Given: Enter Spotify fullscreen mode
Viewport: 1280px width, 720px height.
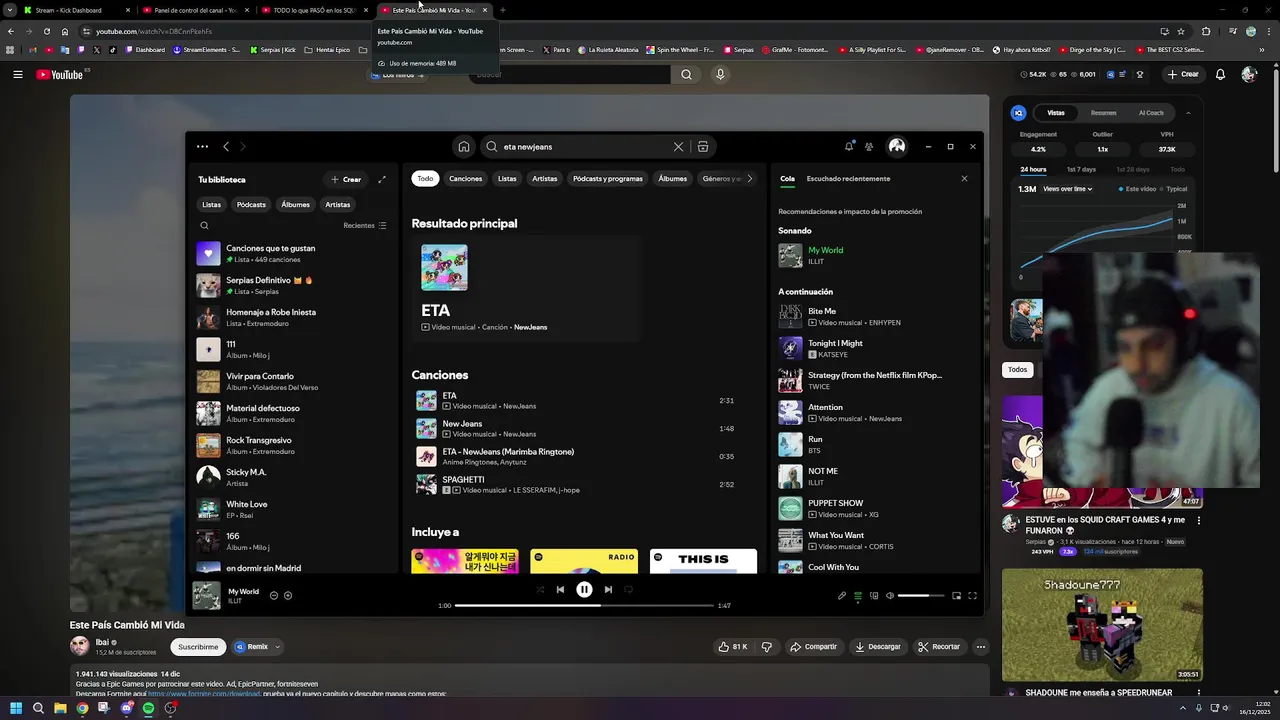Looking at the screenshot, I should click(972, 596).
